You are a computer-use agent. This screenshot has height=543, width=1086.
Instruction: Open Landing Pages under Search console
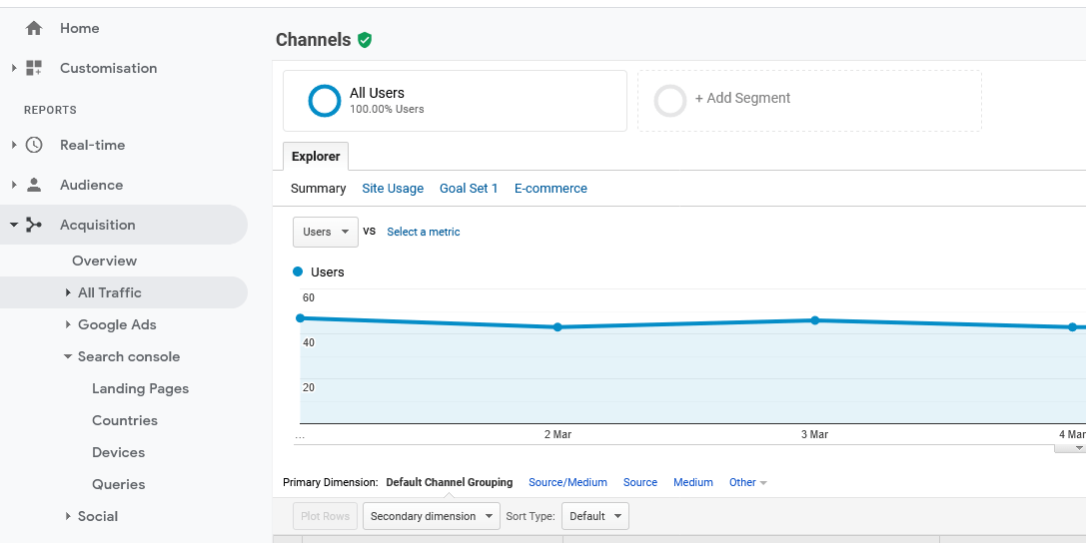coord(140,389)
